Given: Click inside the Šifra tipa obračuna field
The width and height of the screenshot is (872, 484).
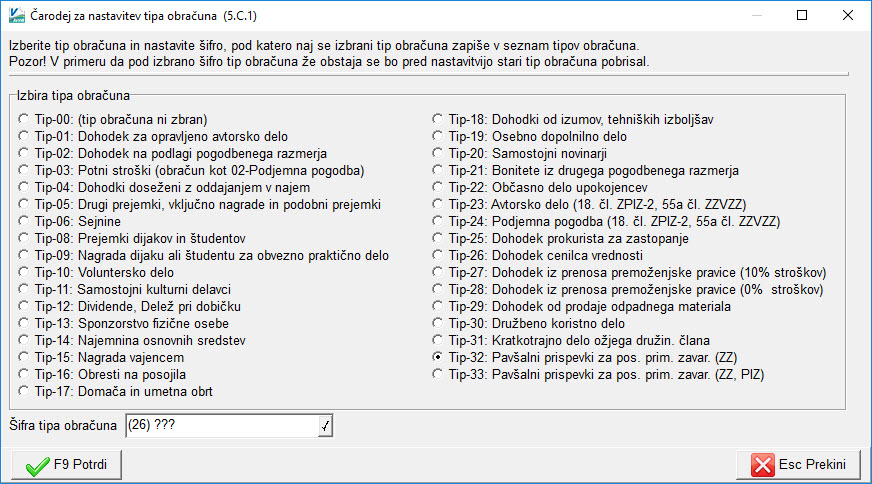Looking at the screenshot, I should point(222,426).
